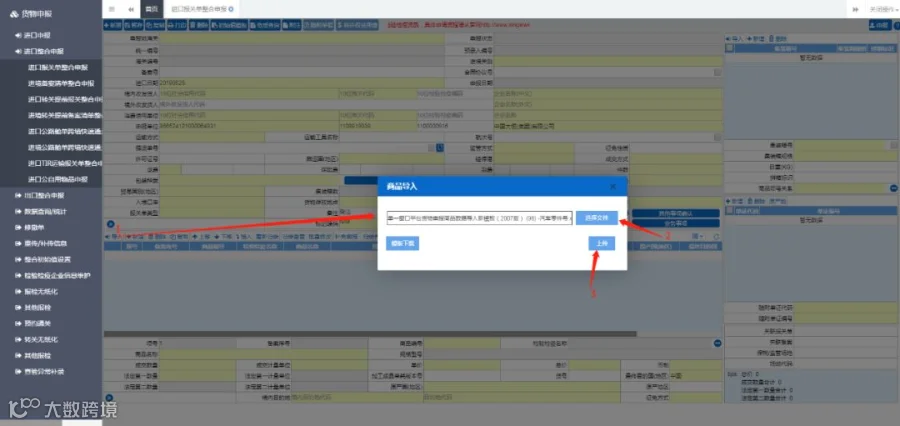This screenshot has height=426, width=900.
Task: Close the 商品导入 dialog with X
Action: [x=612, y=187]
